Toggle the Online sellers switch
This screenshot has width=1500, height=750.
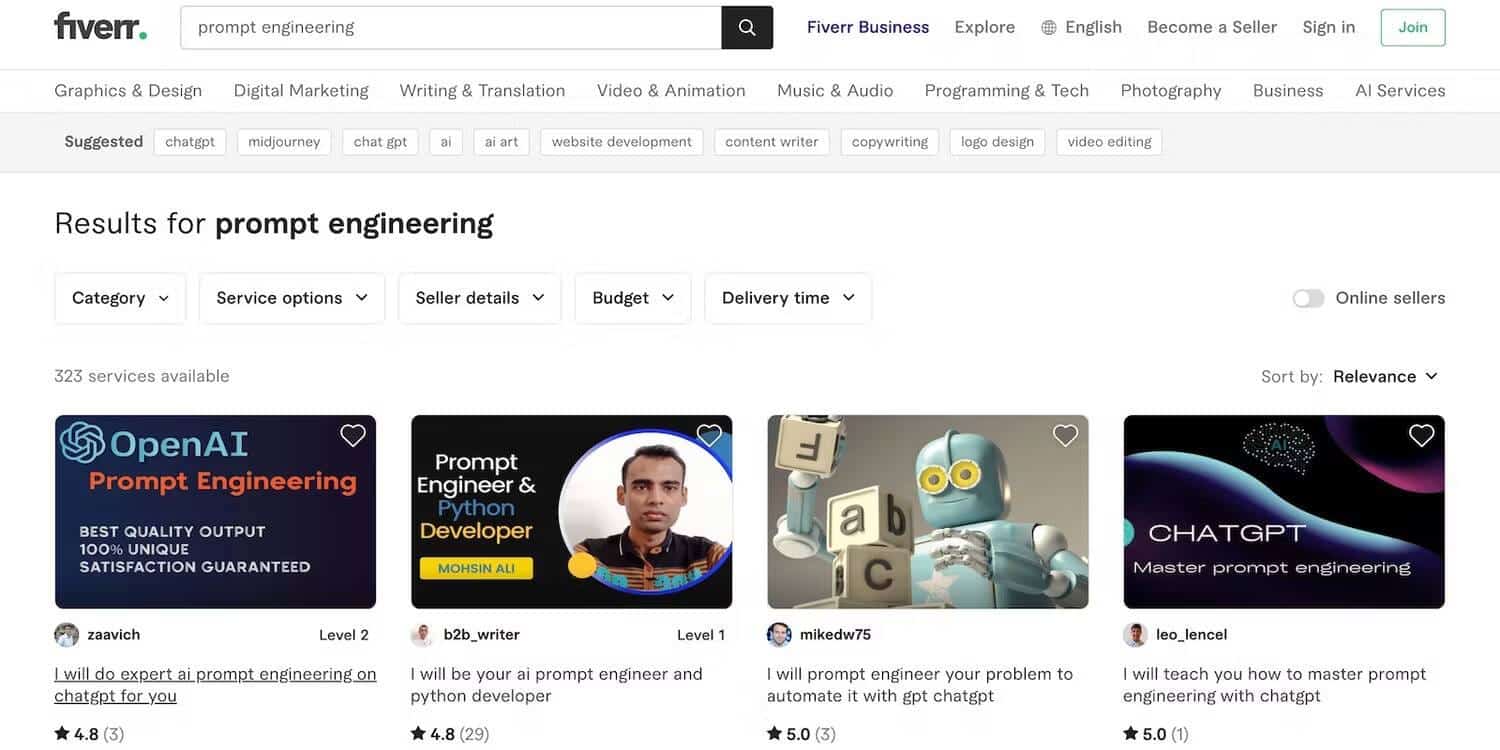1308,298
